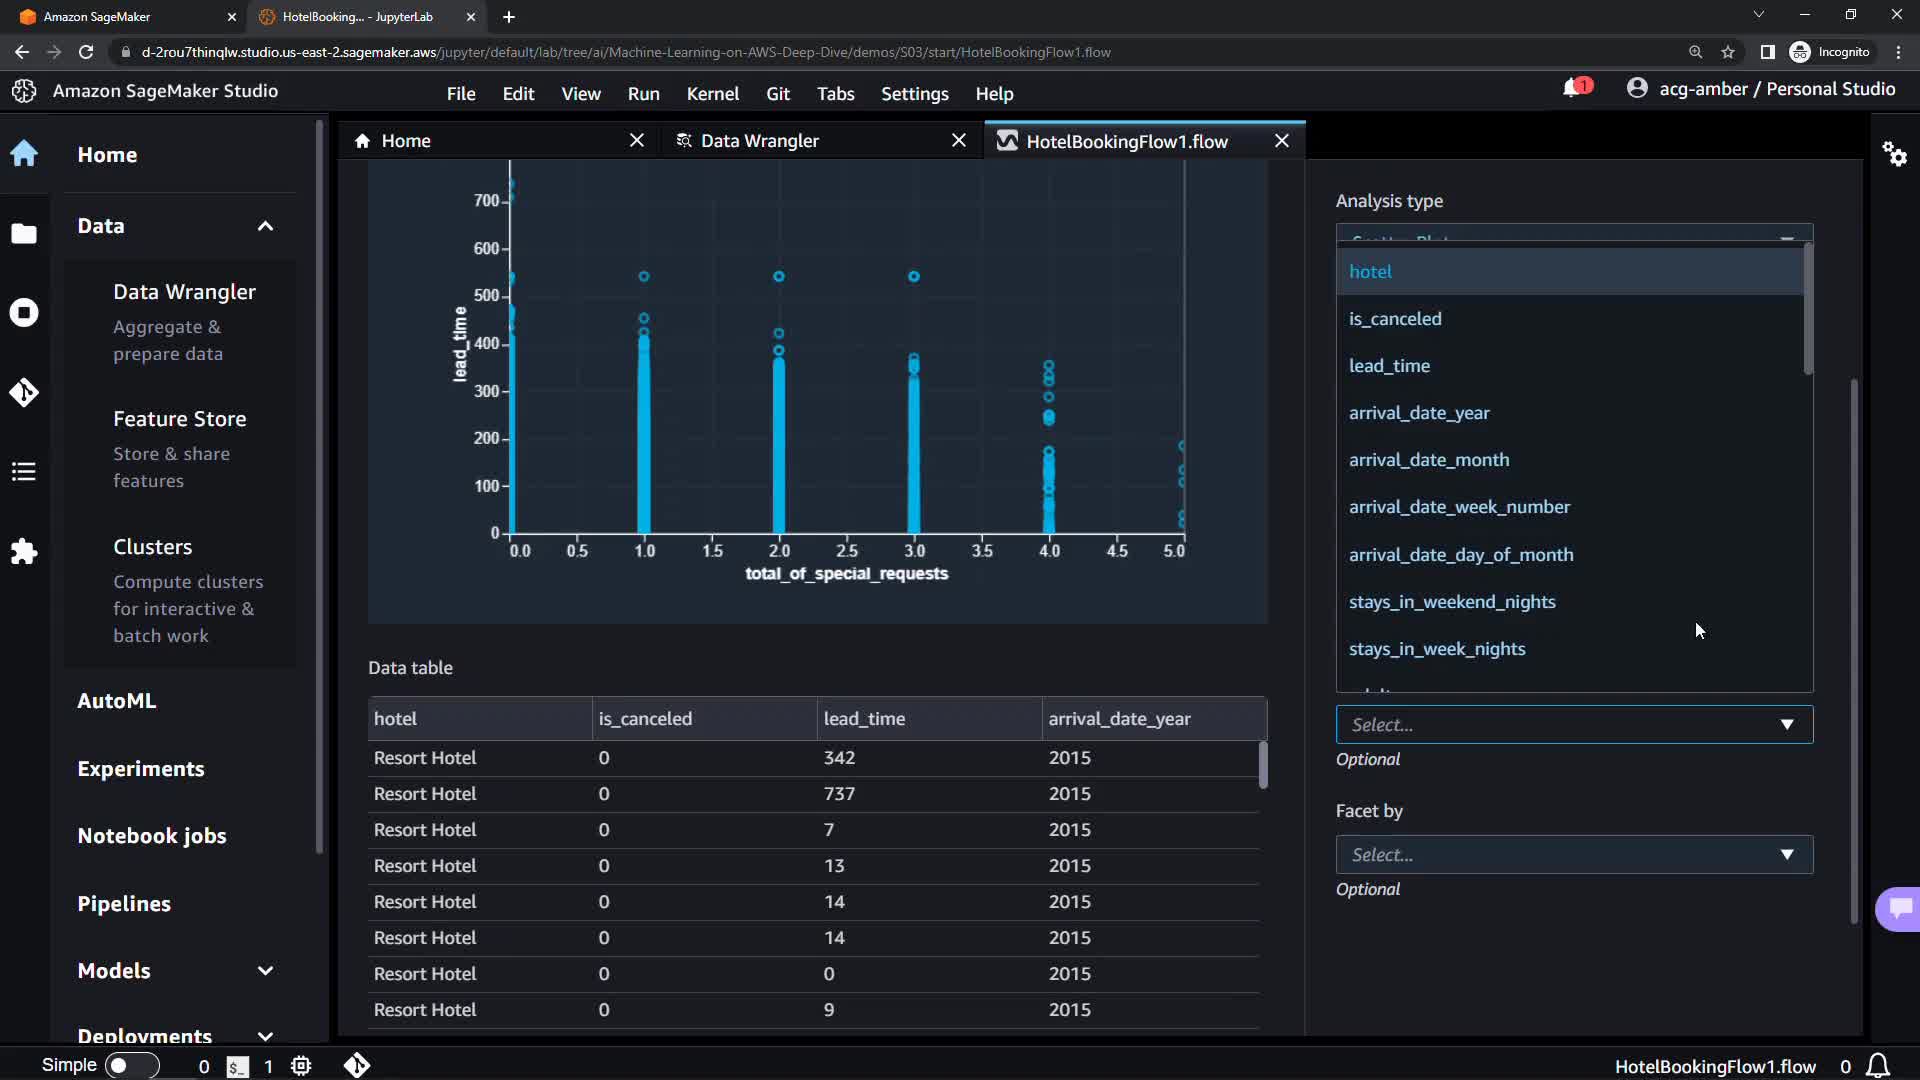The image size is (1920, 1080).
Task: Open the Feature Store link
Action: pyautogui.click(x=180, y=419)
